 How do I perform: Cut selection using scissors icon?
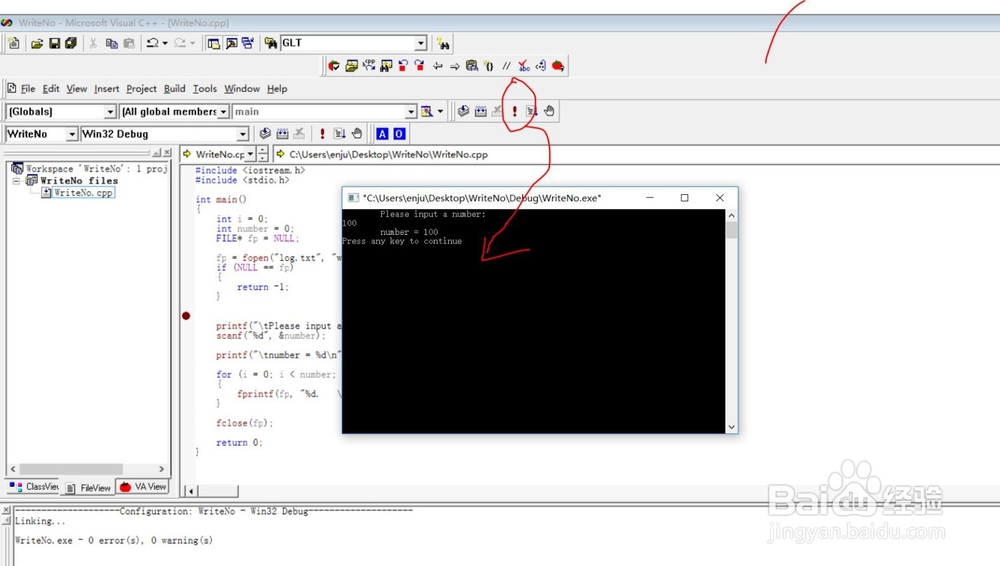click(x=93, y=43)
